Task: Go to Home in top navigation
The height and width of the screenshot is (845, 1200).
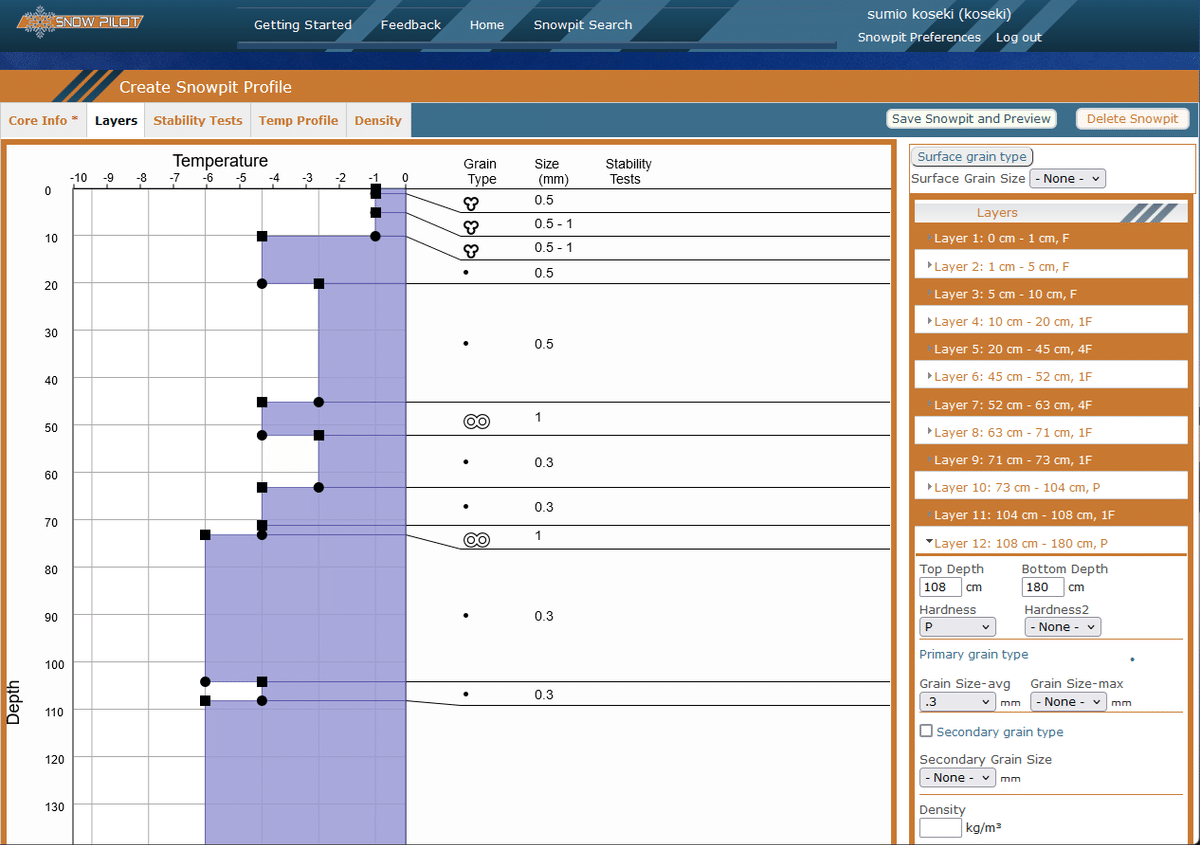Action: 487,25
